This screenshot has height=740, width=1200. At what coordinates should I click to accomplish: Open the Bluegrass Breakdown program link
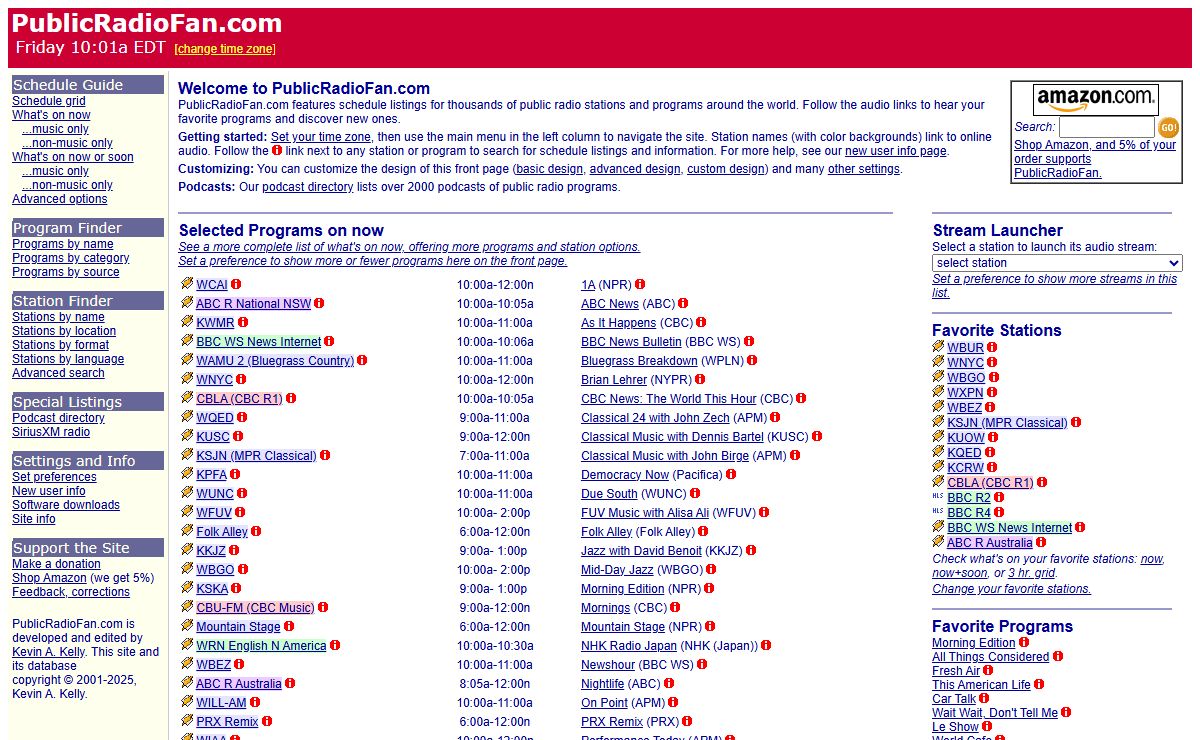(x=639, y=361)
